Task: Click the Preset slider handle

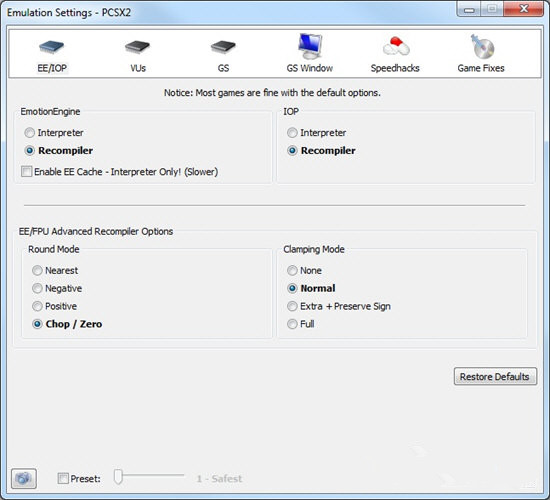Action: tap(118, 477)
